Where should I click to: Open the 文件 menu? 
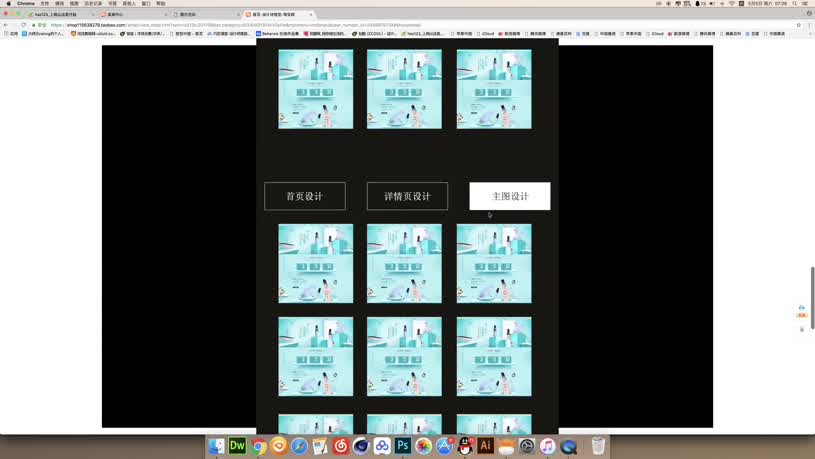click(45, 3)
